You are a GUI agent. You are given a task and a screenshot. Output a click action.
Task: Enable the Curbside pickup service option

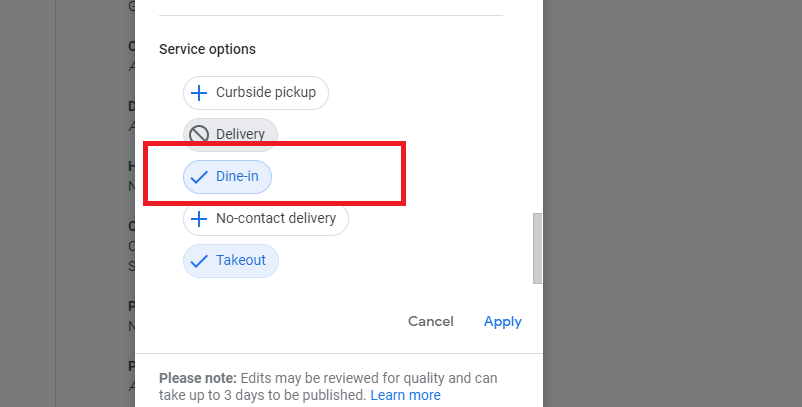pyautogui.click(x=256, y=93)
